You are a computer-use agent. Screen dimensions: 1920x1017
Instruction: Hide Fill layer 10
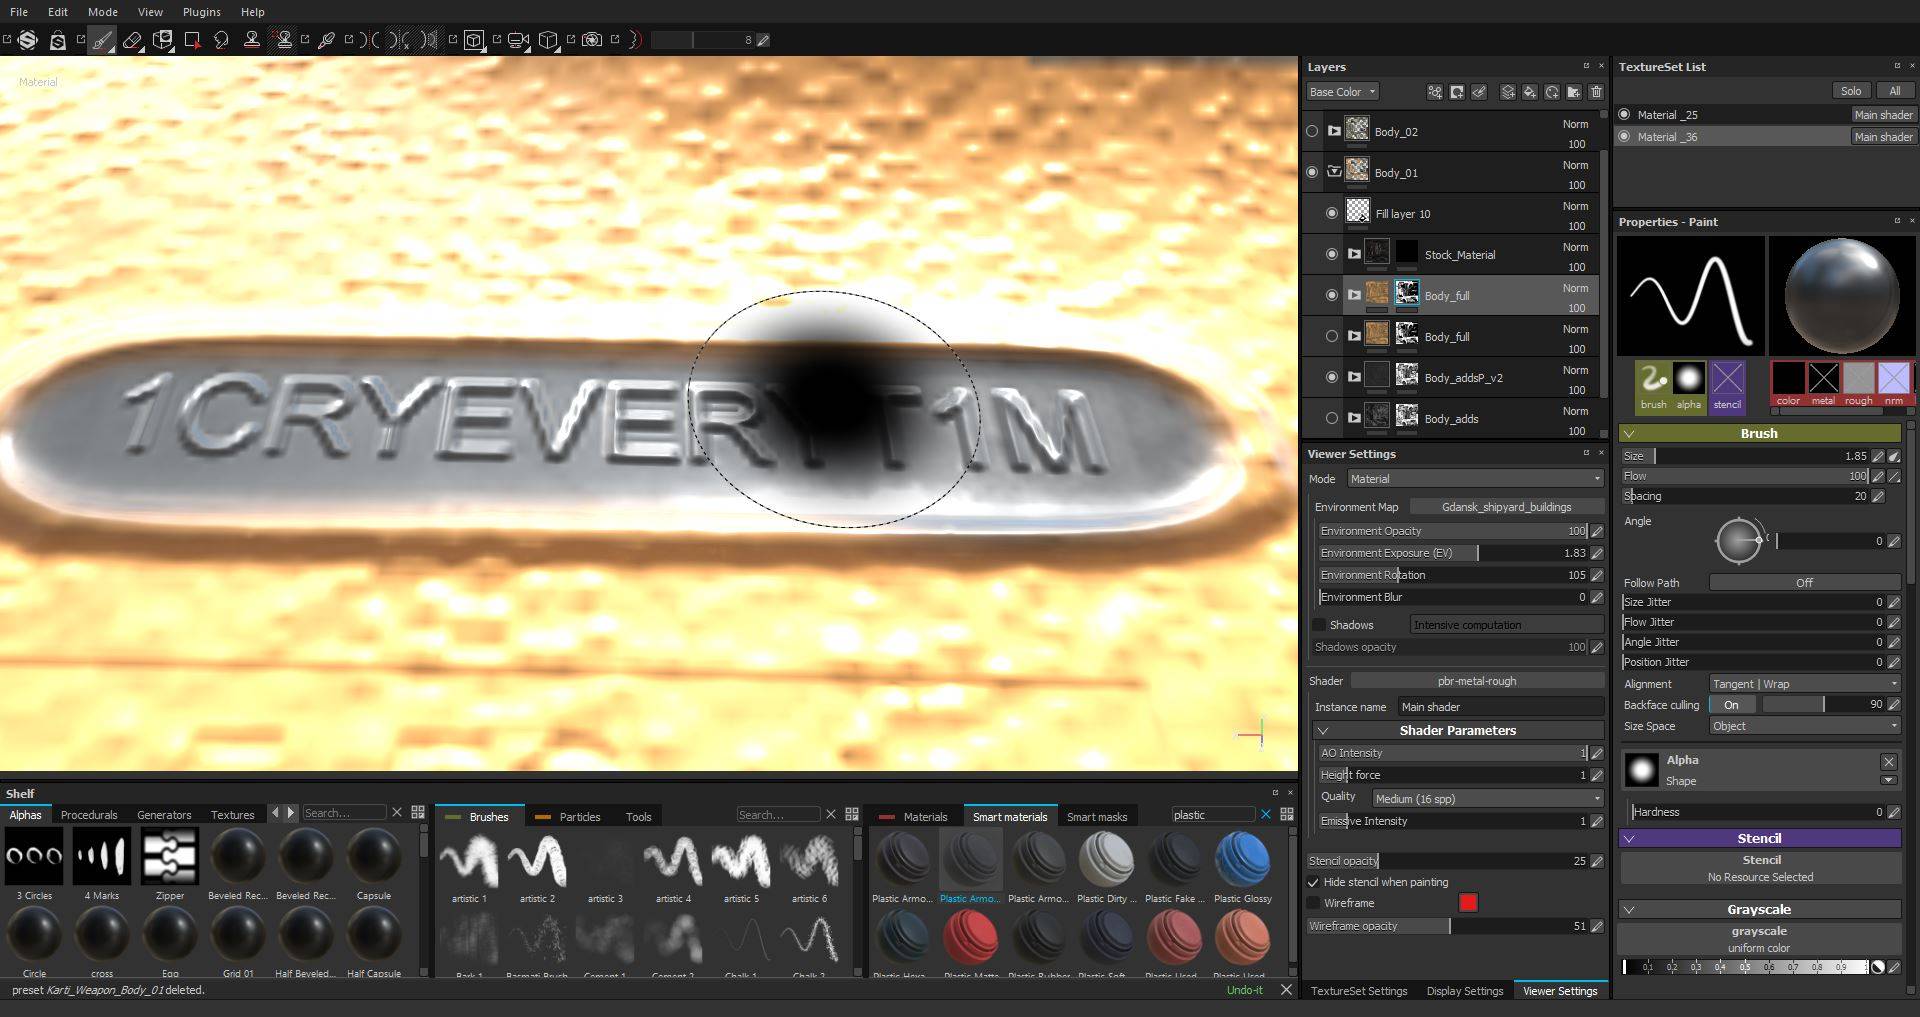pyautogui.click(x=1332, y=213)
